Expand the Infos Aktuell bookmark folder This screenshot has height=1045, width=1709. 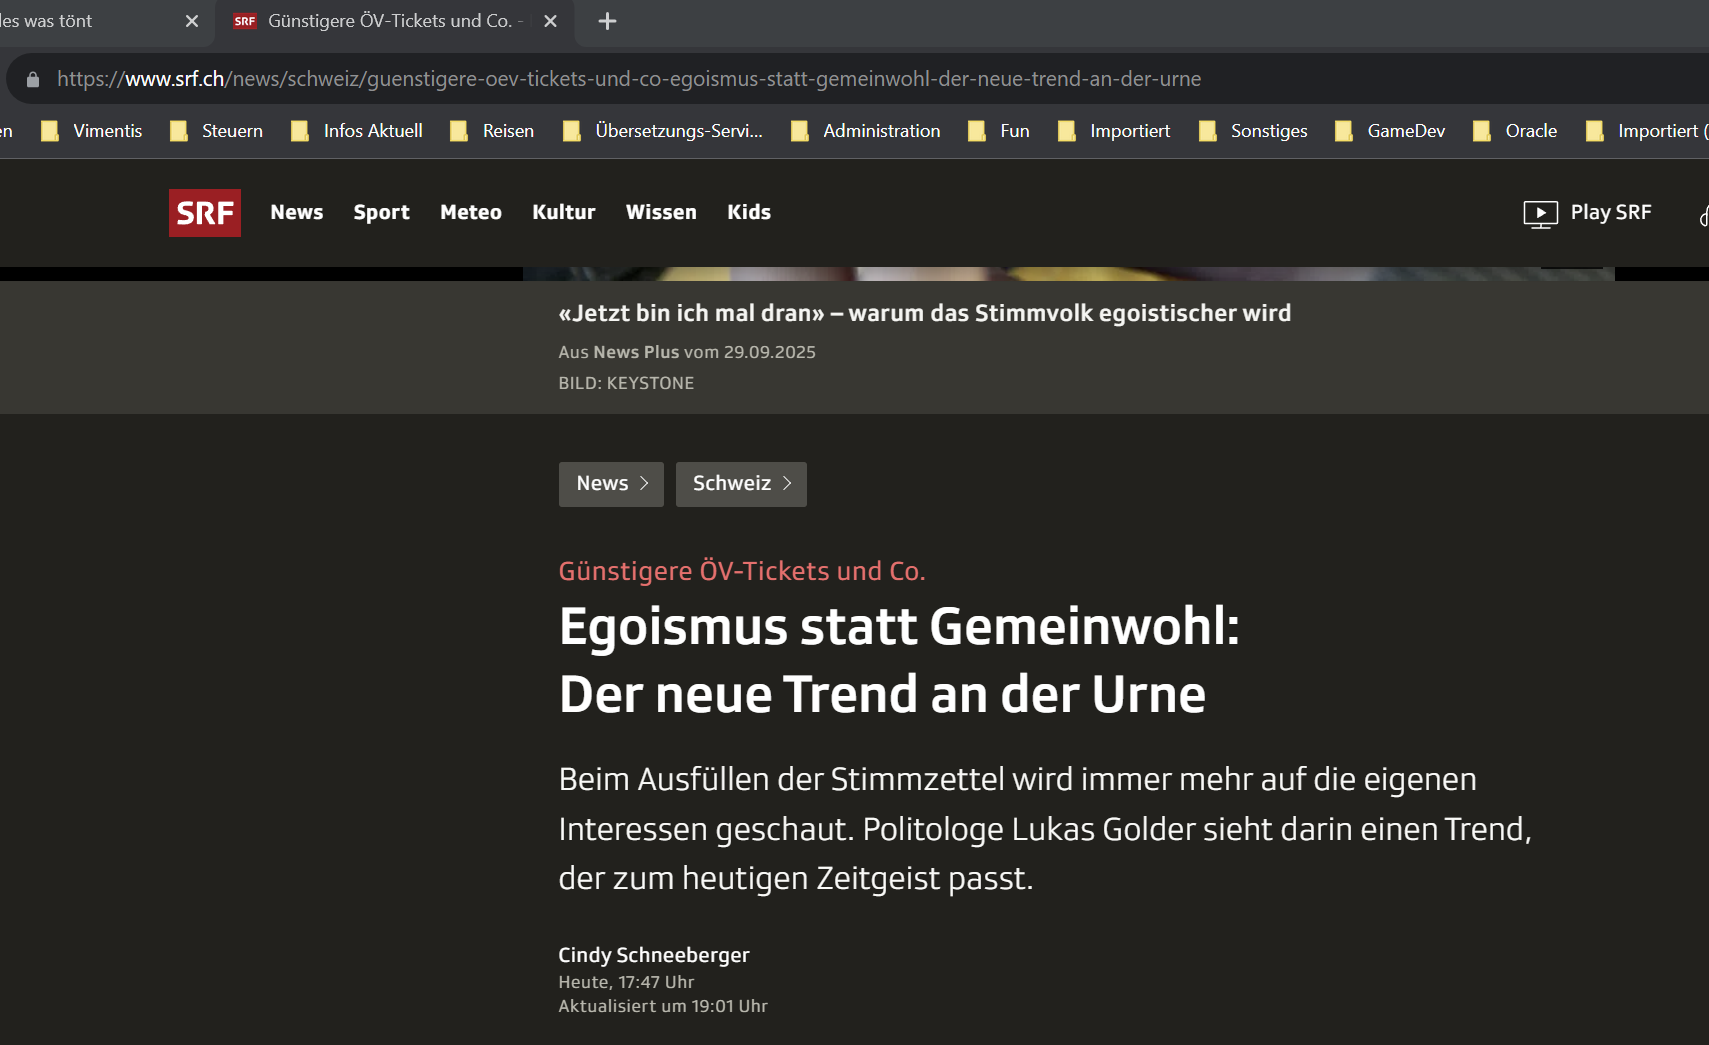pyautogui.click(x=357, y=131)
